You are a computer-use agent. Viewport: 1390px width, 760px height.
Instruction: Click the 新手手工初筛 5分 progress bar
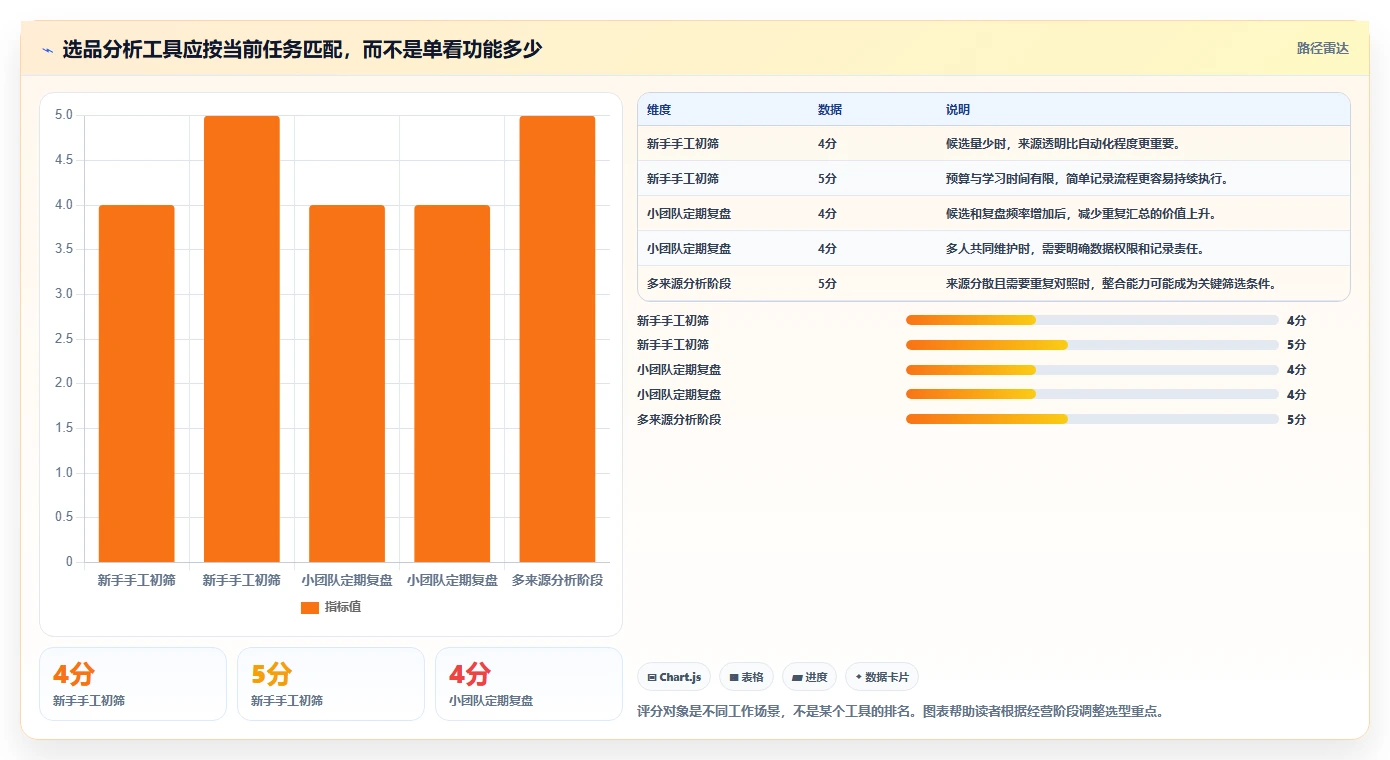(x=1092, y=345)
